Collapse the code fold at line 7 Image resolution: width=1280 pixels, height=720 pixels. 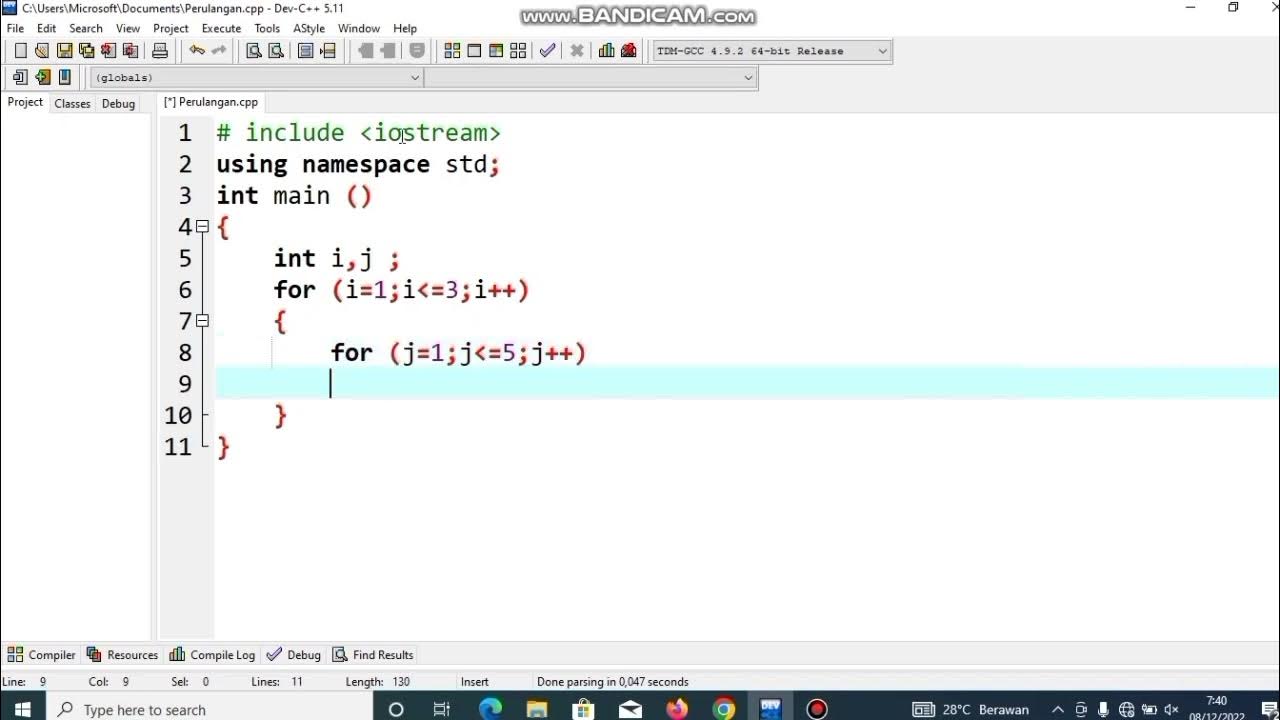(x=202, y=321)
